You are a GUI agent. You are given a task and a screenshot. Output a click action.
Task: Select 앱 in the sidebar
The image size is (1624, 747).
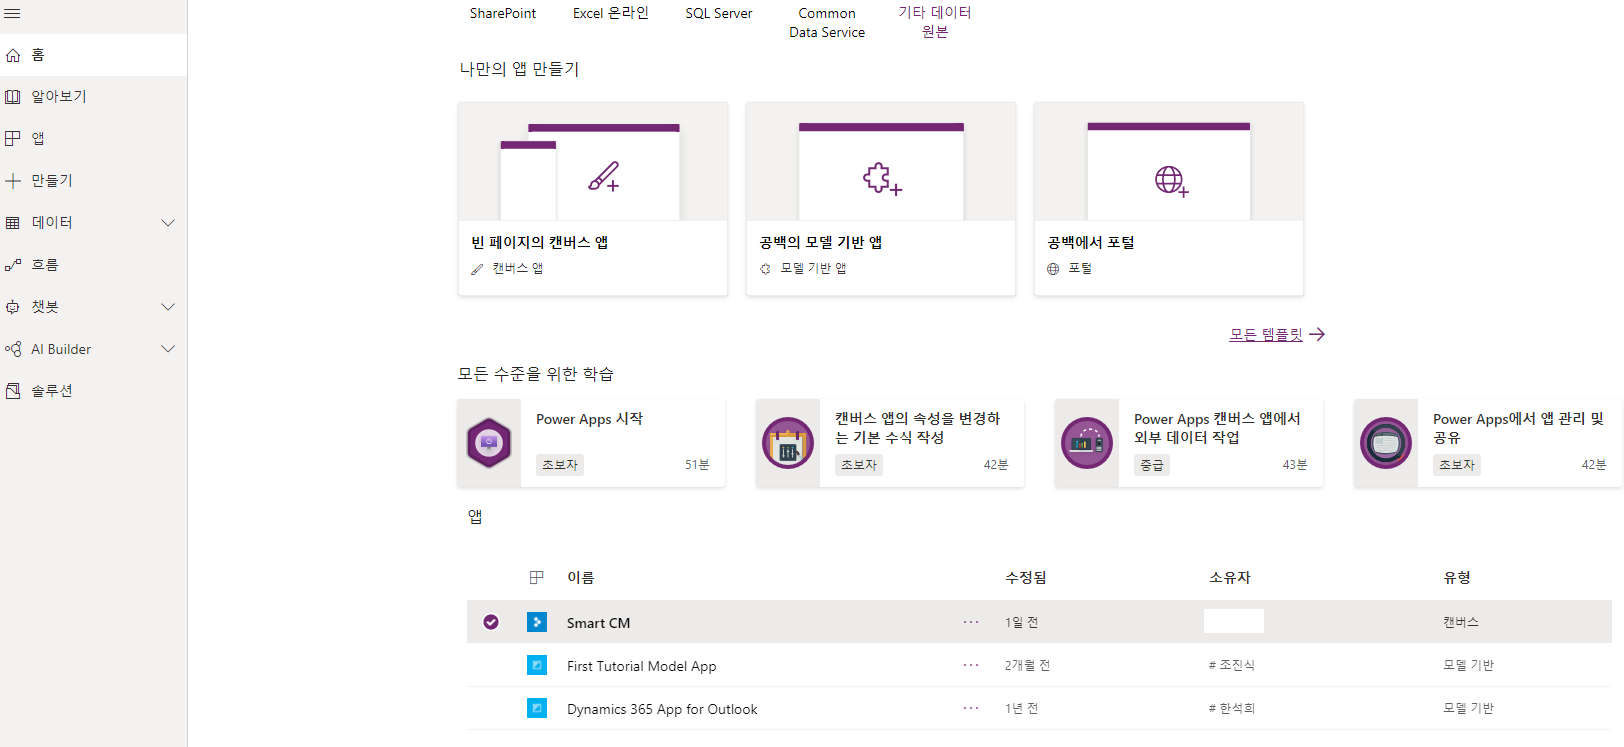93,139
